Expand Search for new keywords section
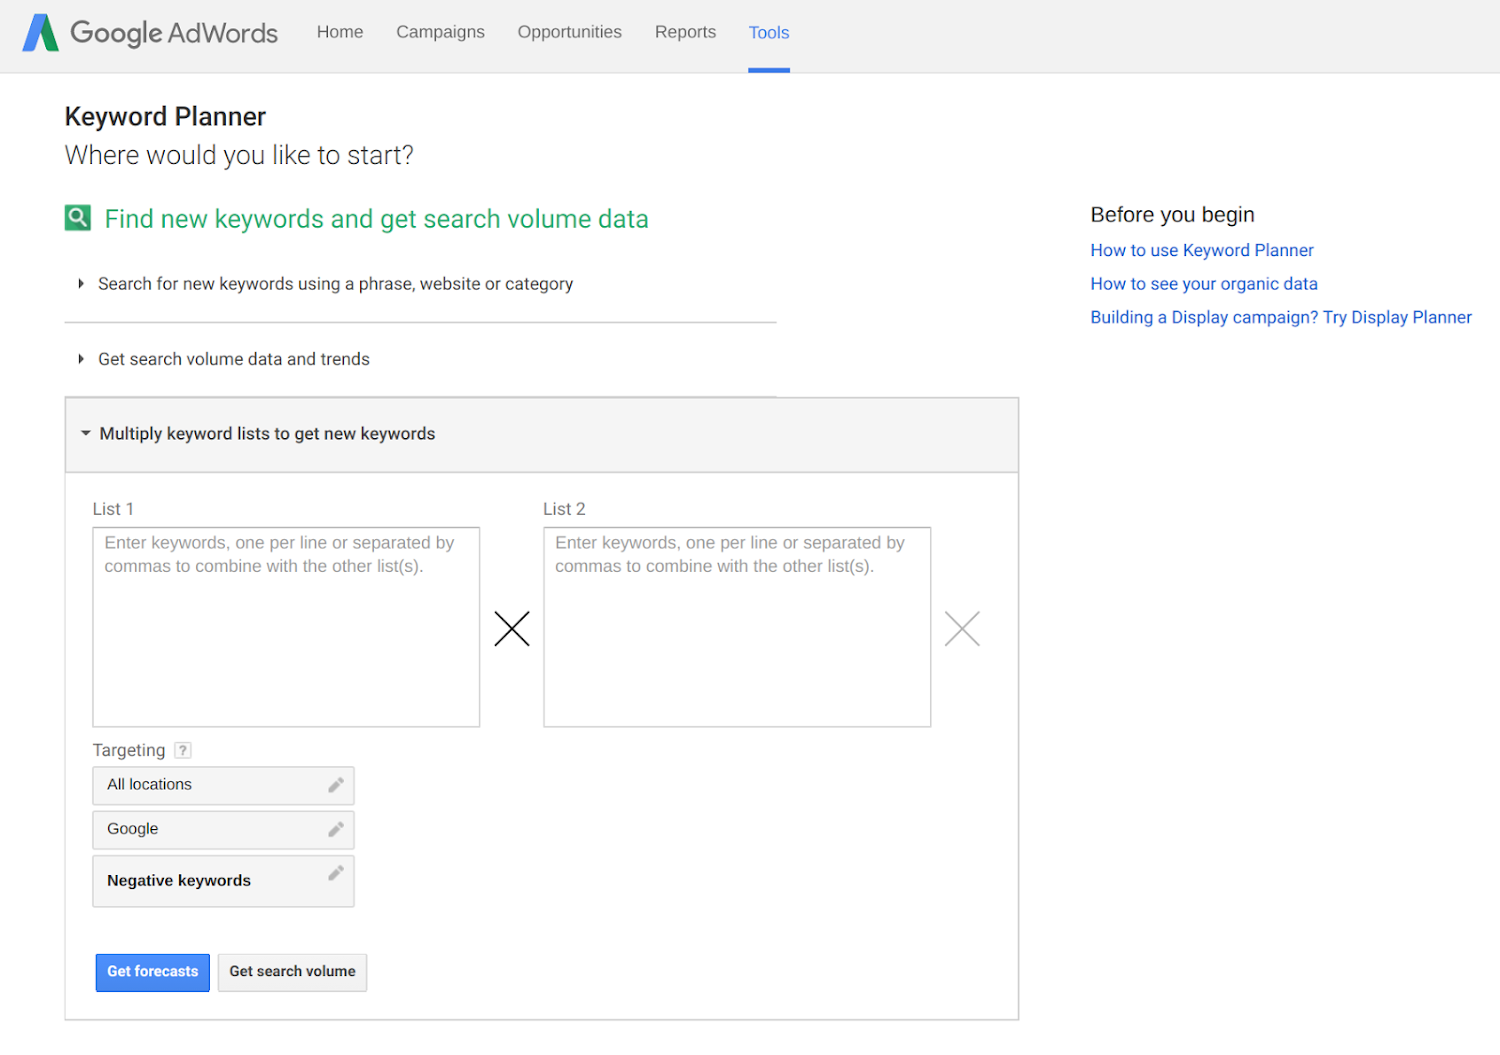 [335, 284]
